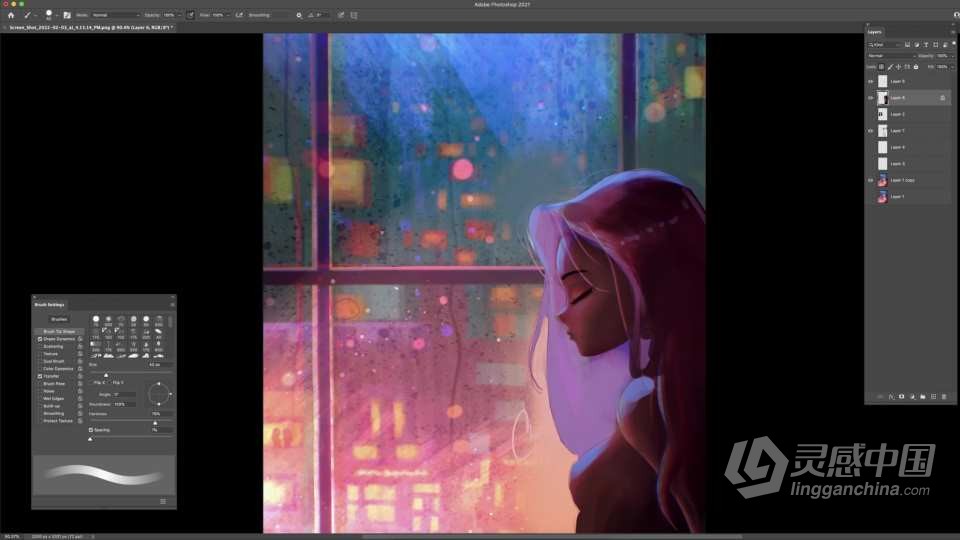
Task: Lock all padlock icon
Action: (x=916, y=67)
